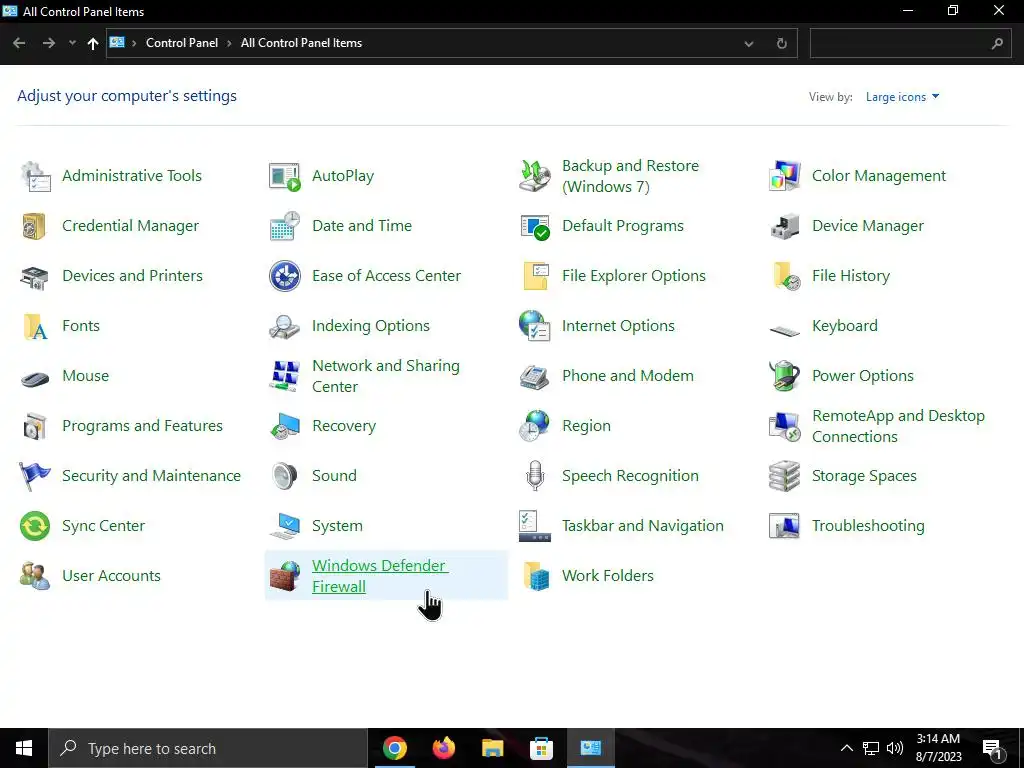Go up one level with the Up arrow

coord(93,43)
